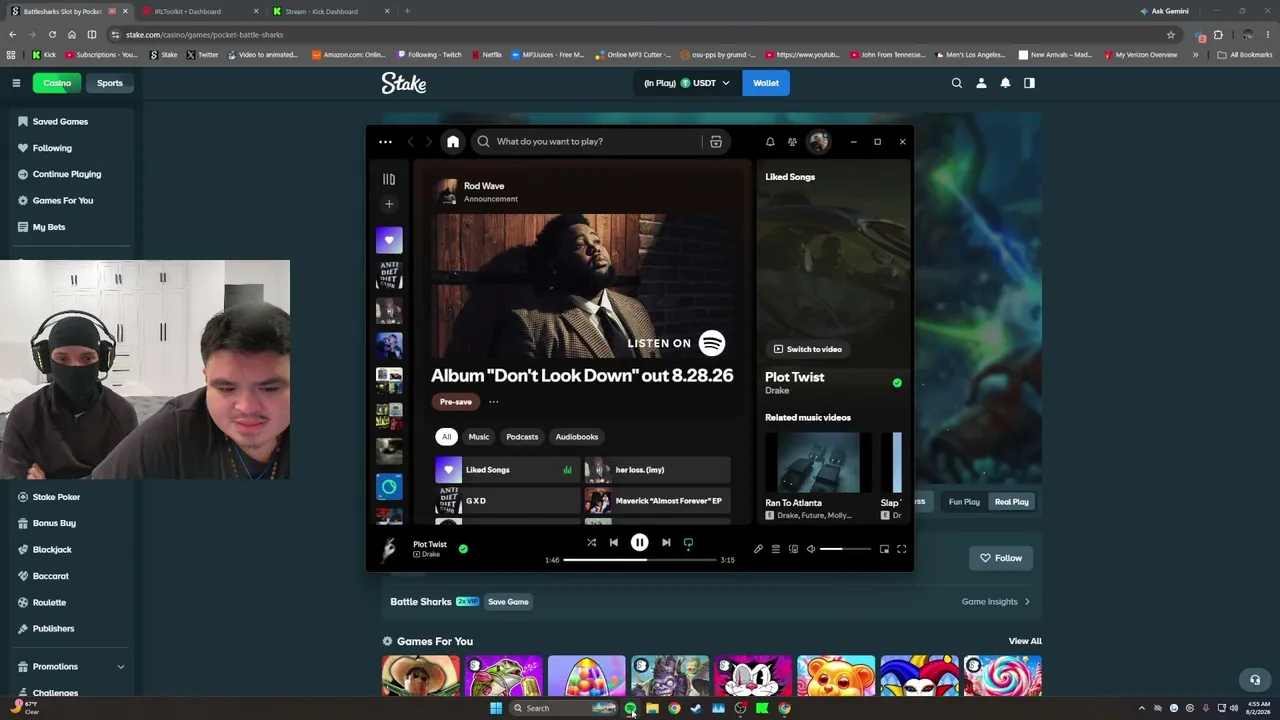Create a new playlist with plus icon

pyautogui.click(x=389, y=204)
